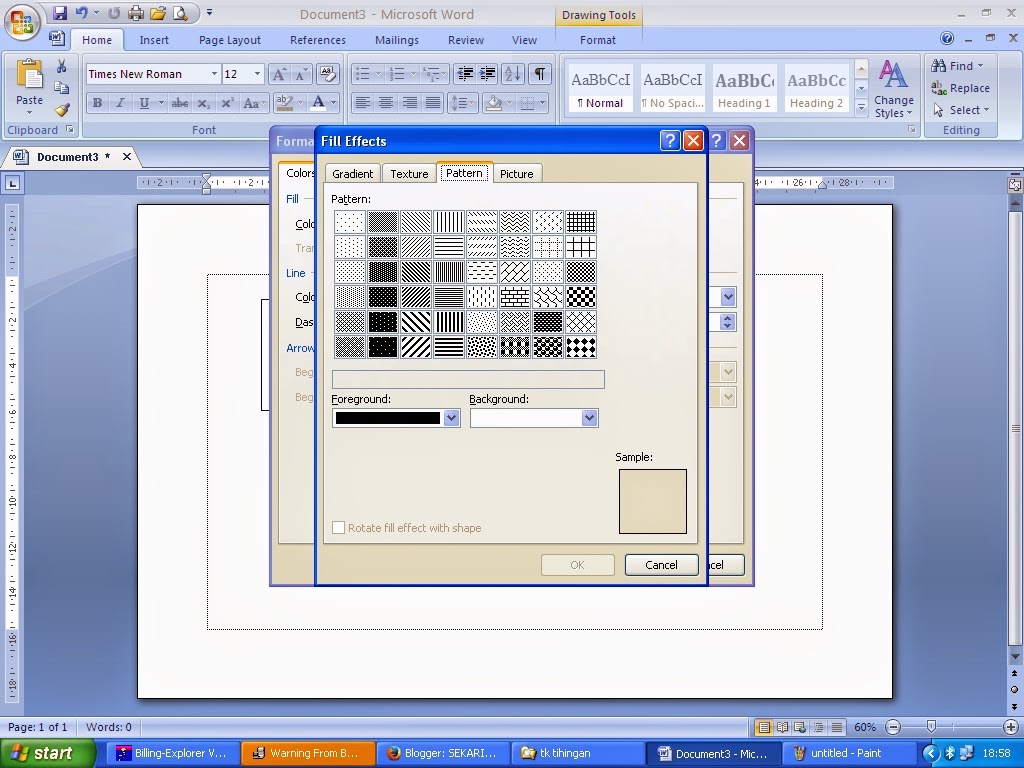Open the Find dropdown arrow

980,66
